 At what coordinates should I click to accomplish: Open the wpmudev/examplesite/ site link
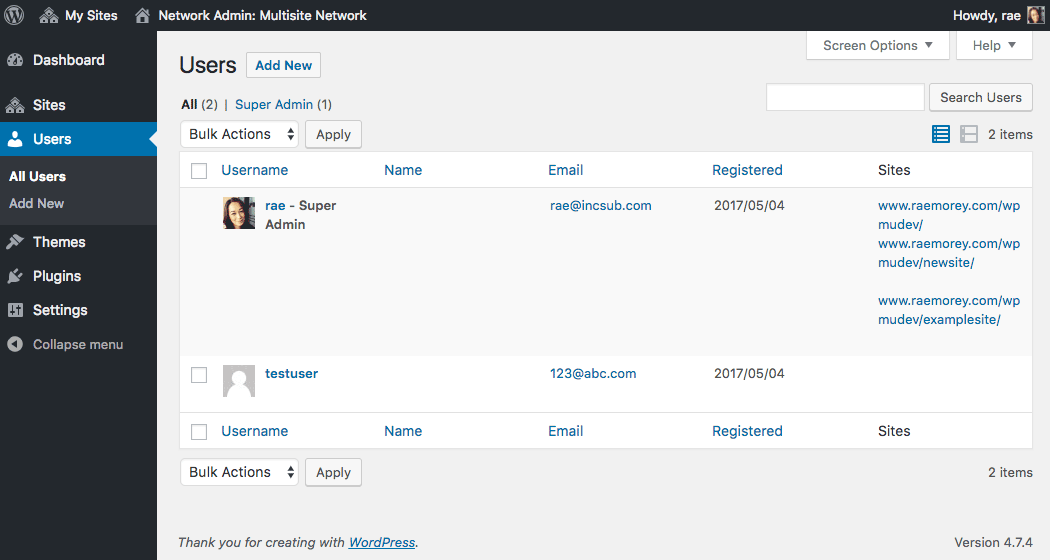949,310
